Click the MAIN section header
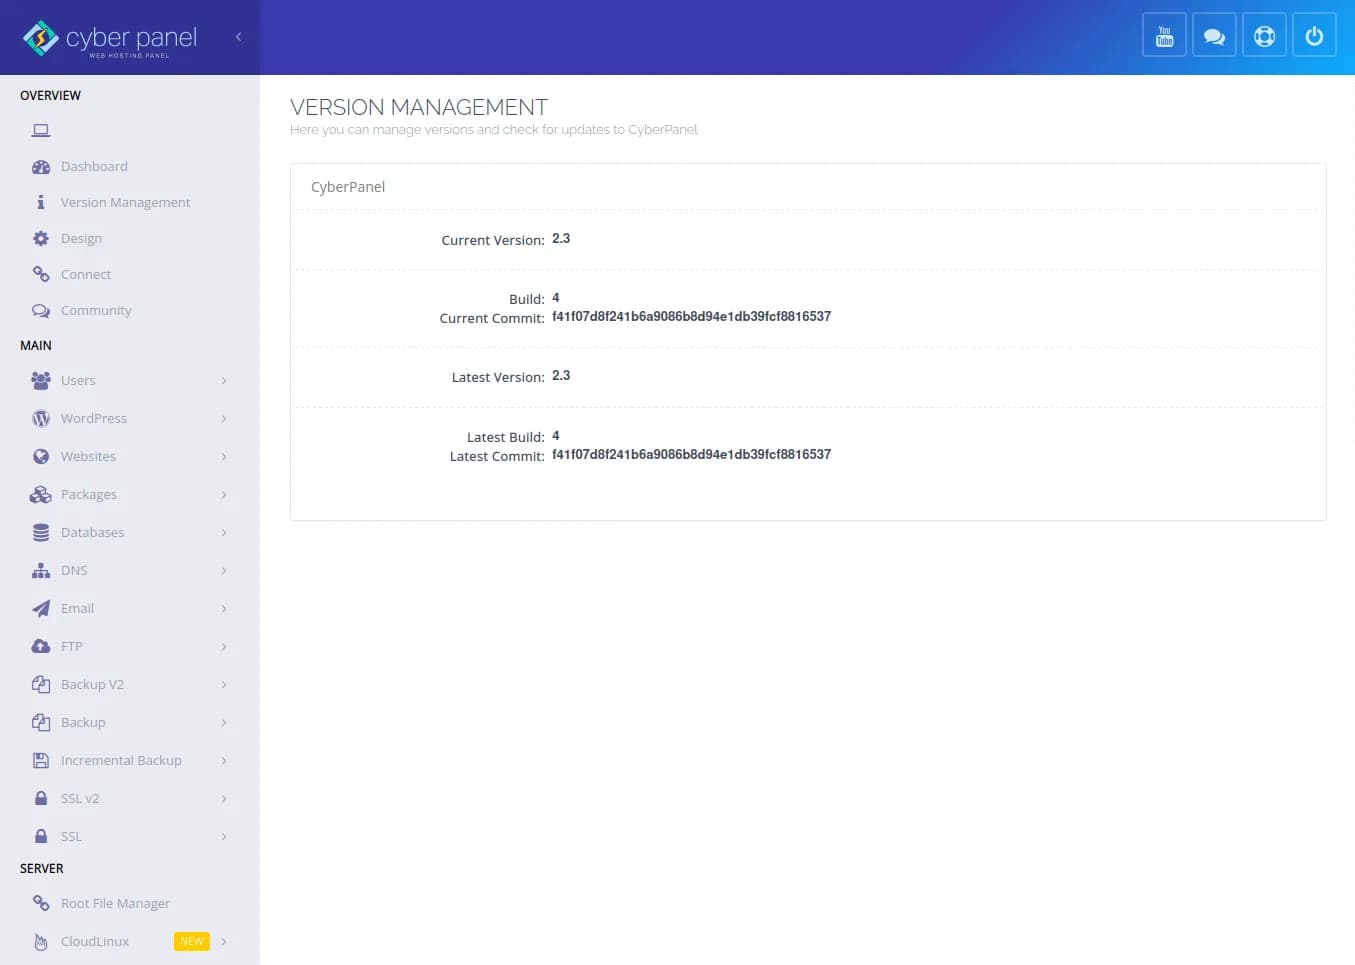Viewport: 1355px width, 965px height. tap(36, 345)
